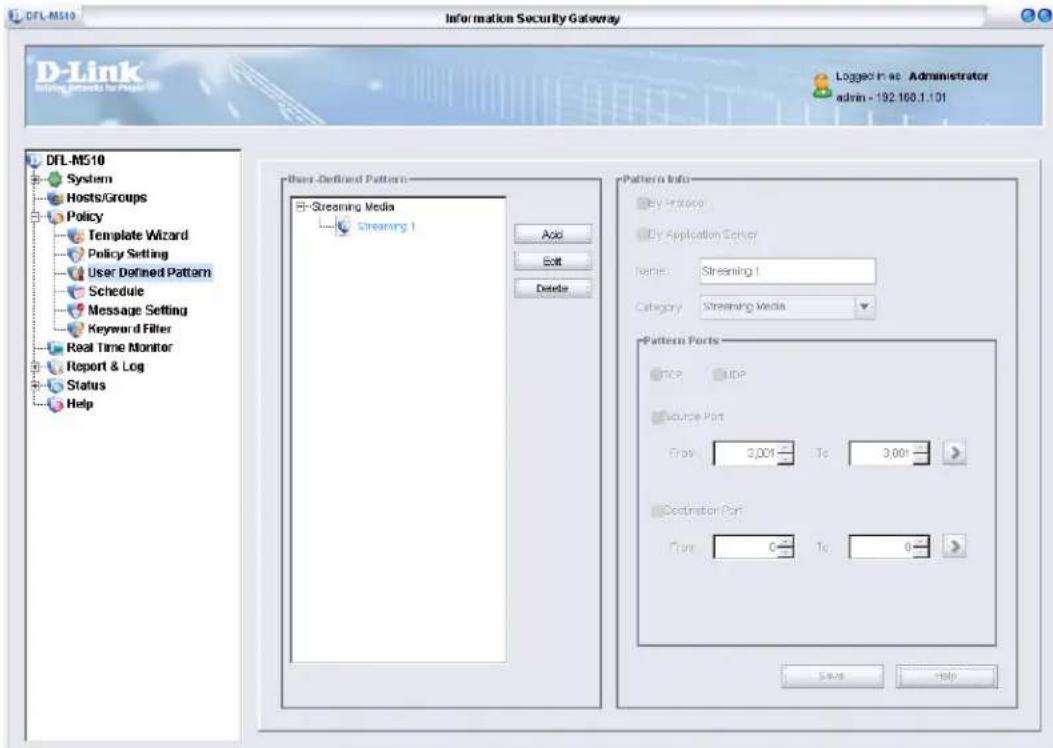
Task: Click the Name input field
Action: [787, 271]
